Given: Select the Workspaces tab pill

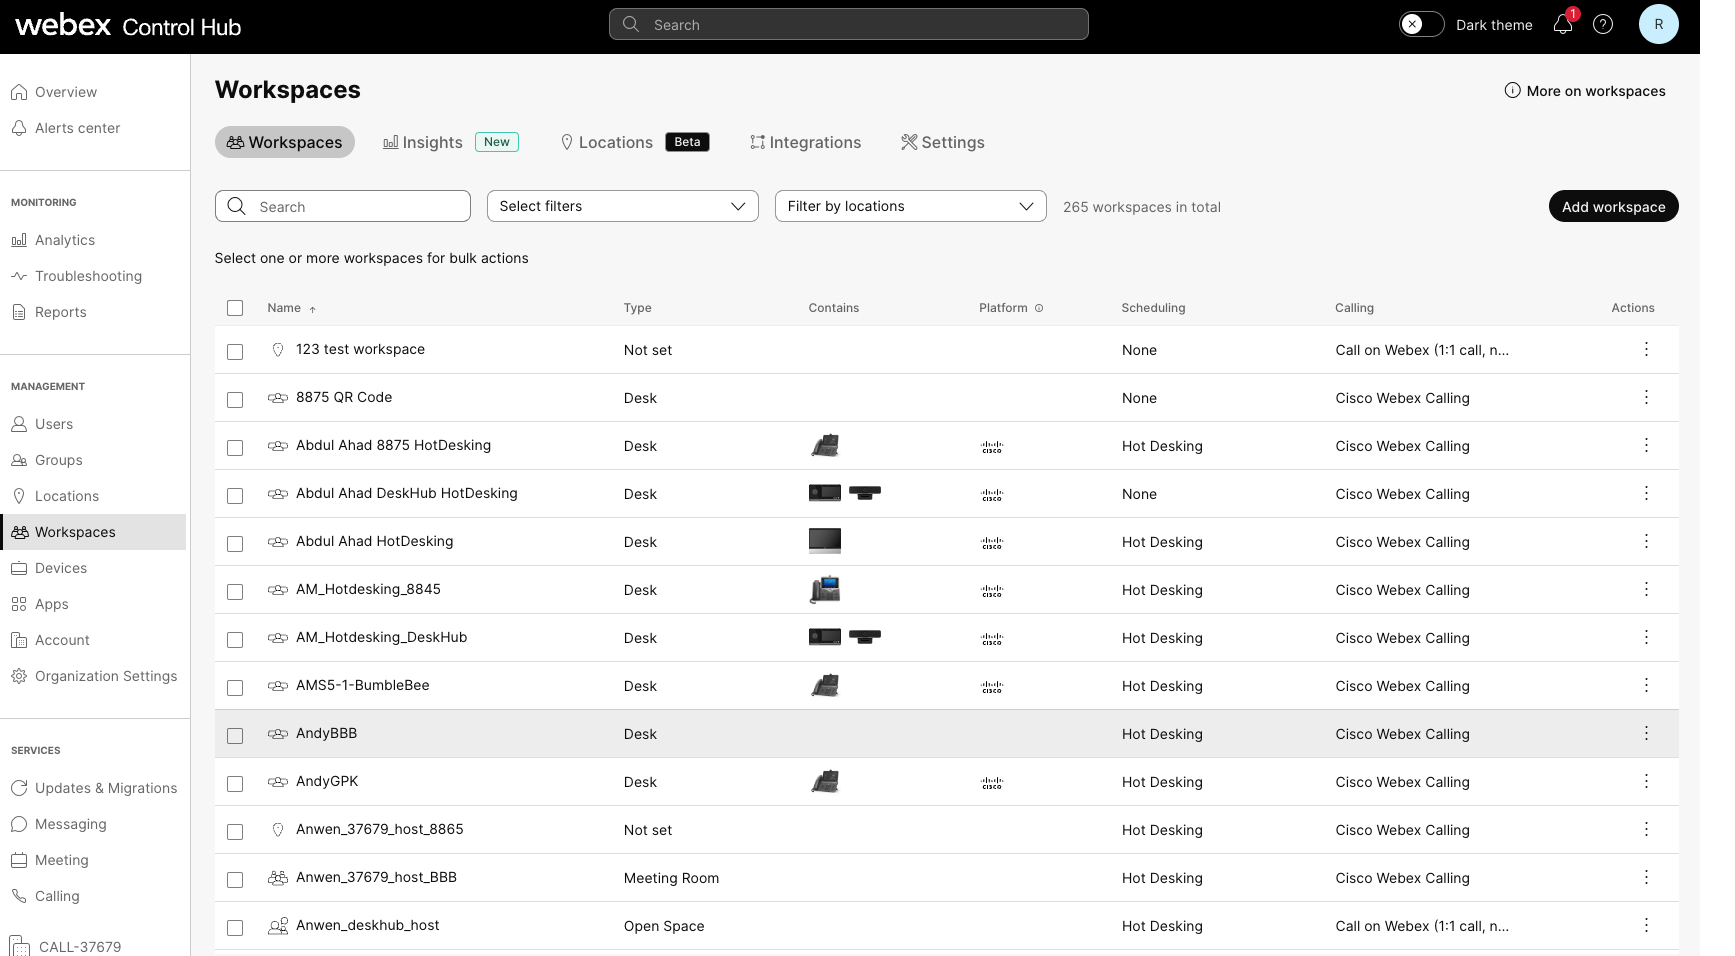Looking at the screenshot, I should pos(285,142).
